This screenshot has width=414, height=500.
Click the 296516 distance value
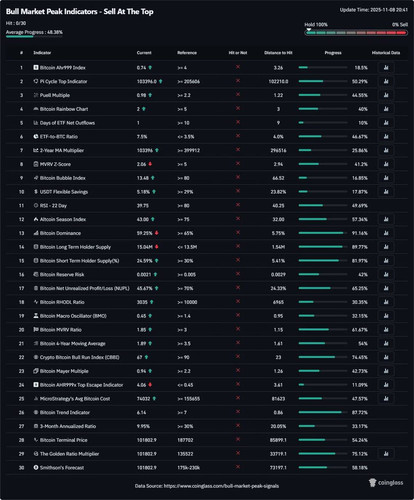[278, 150]
